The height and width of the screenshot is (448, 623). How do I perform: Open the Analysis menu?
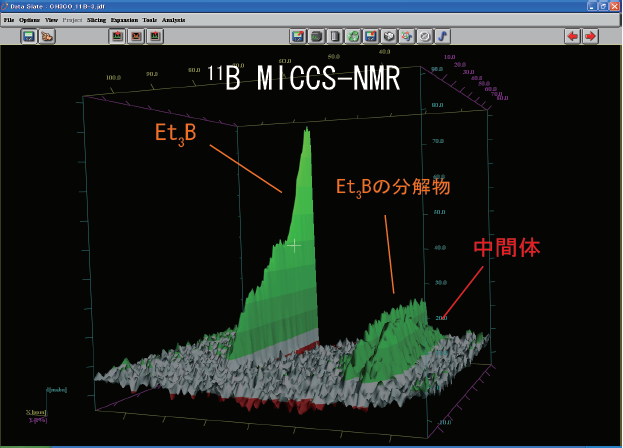(x=173, y=19)
